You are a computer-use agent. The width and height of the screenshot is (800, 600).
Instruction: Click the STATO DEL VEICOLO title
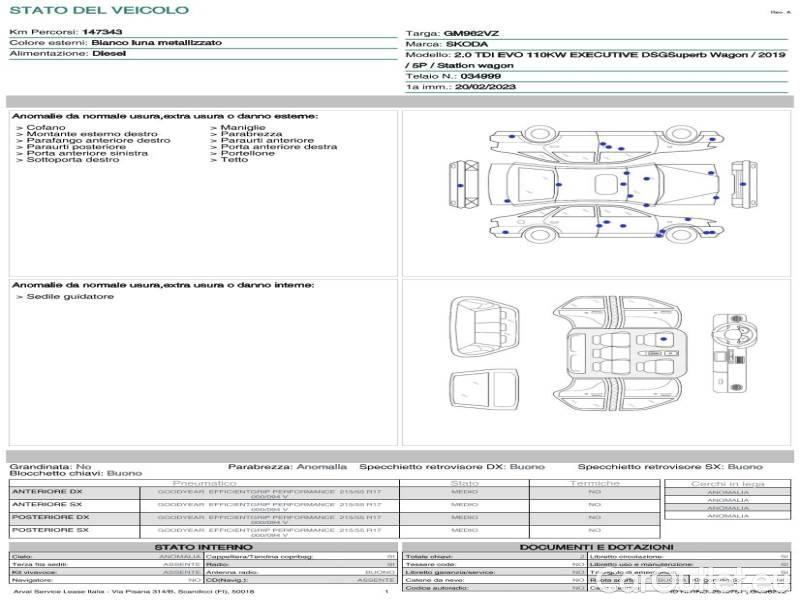tap(99, 10)
